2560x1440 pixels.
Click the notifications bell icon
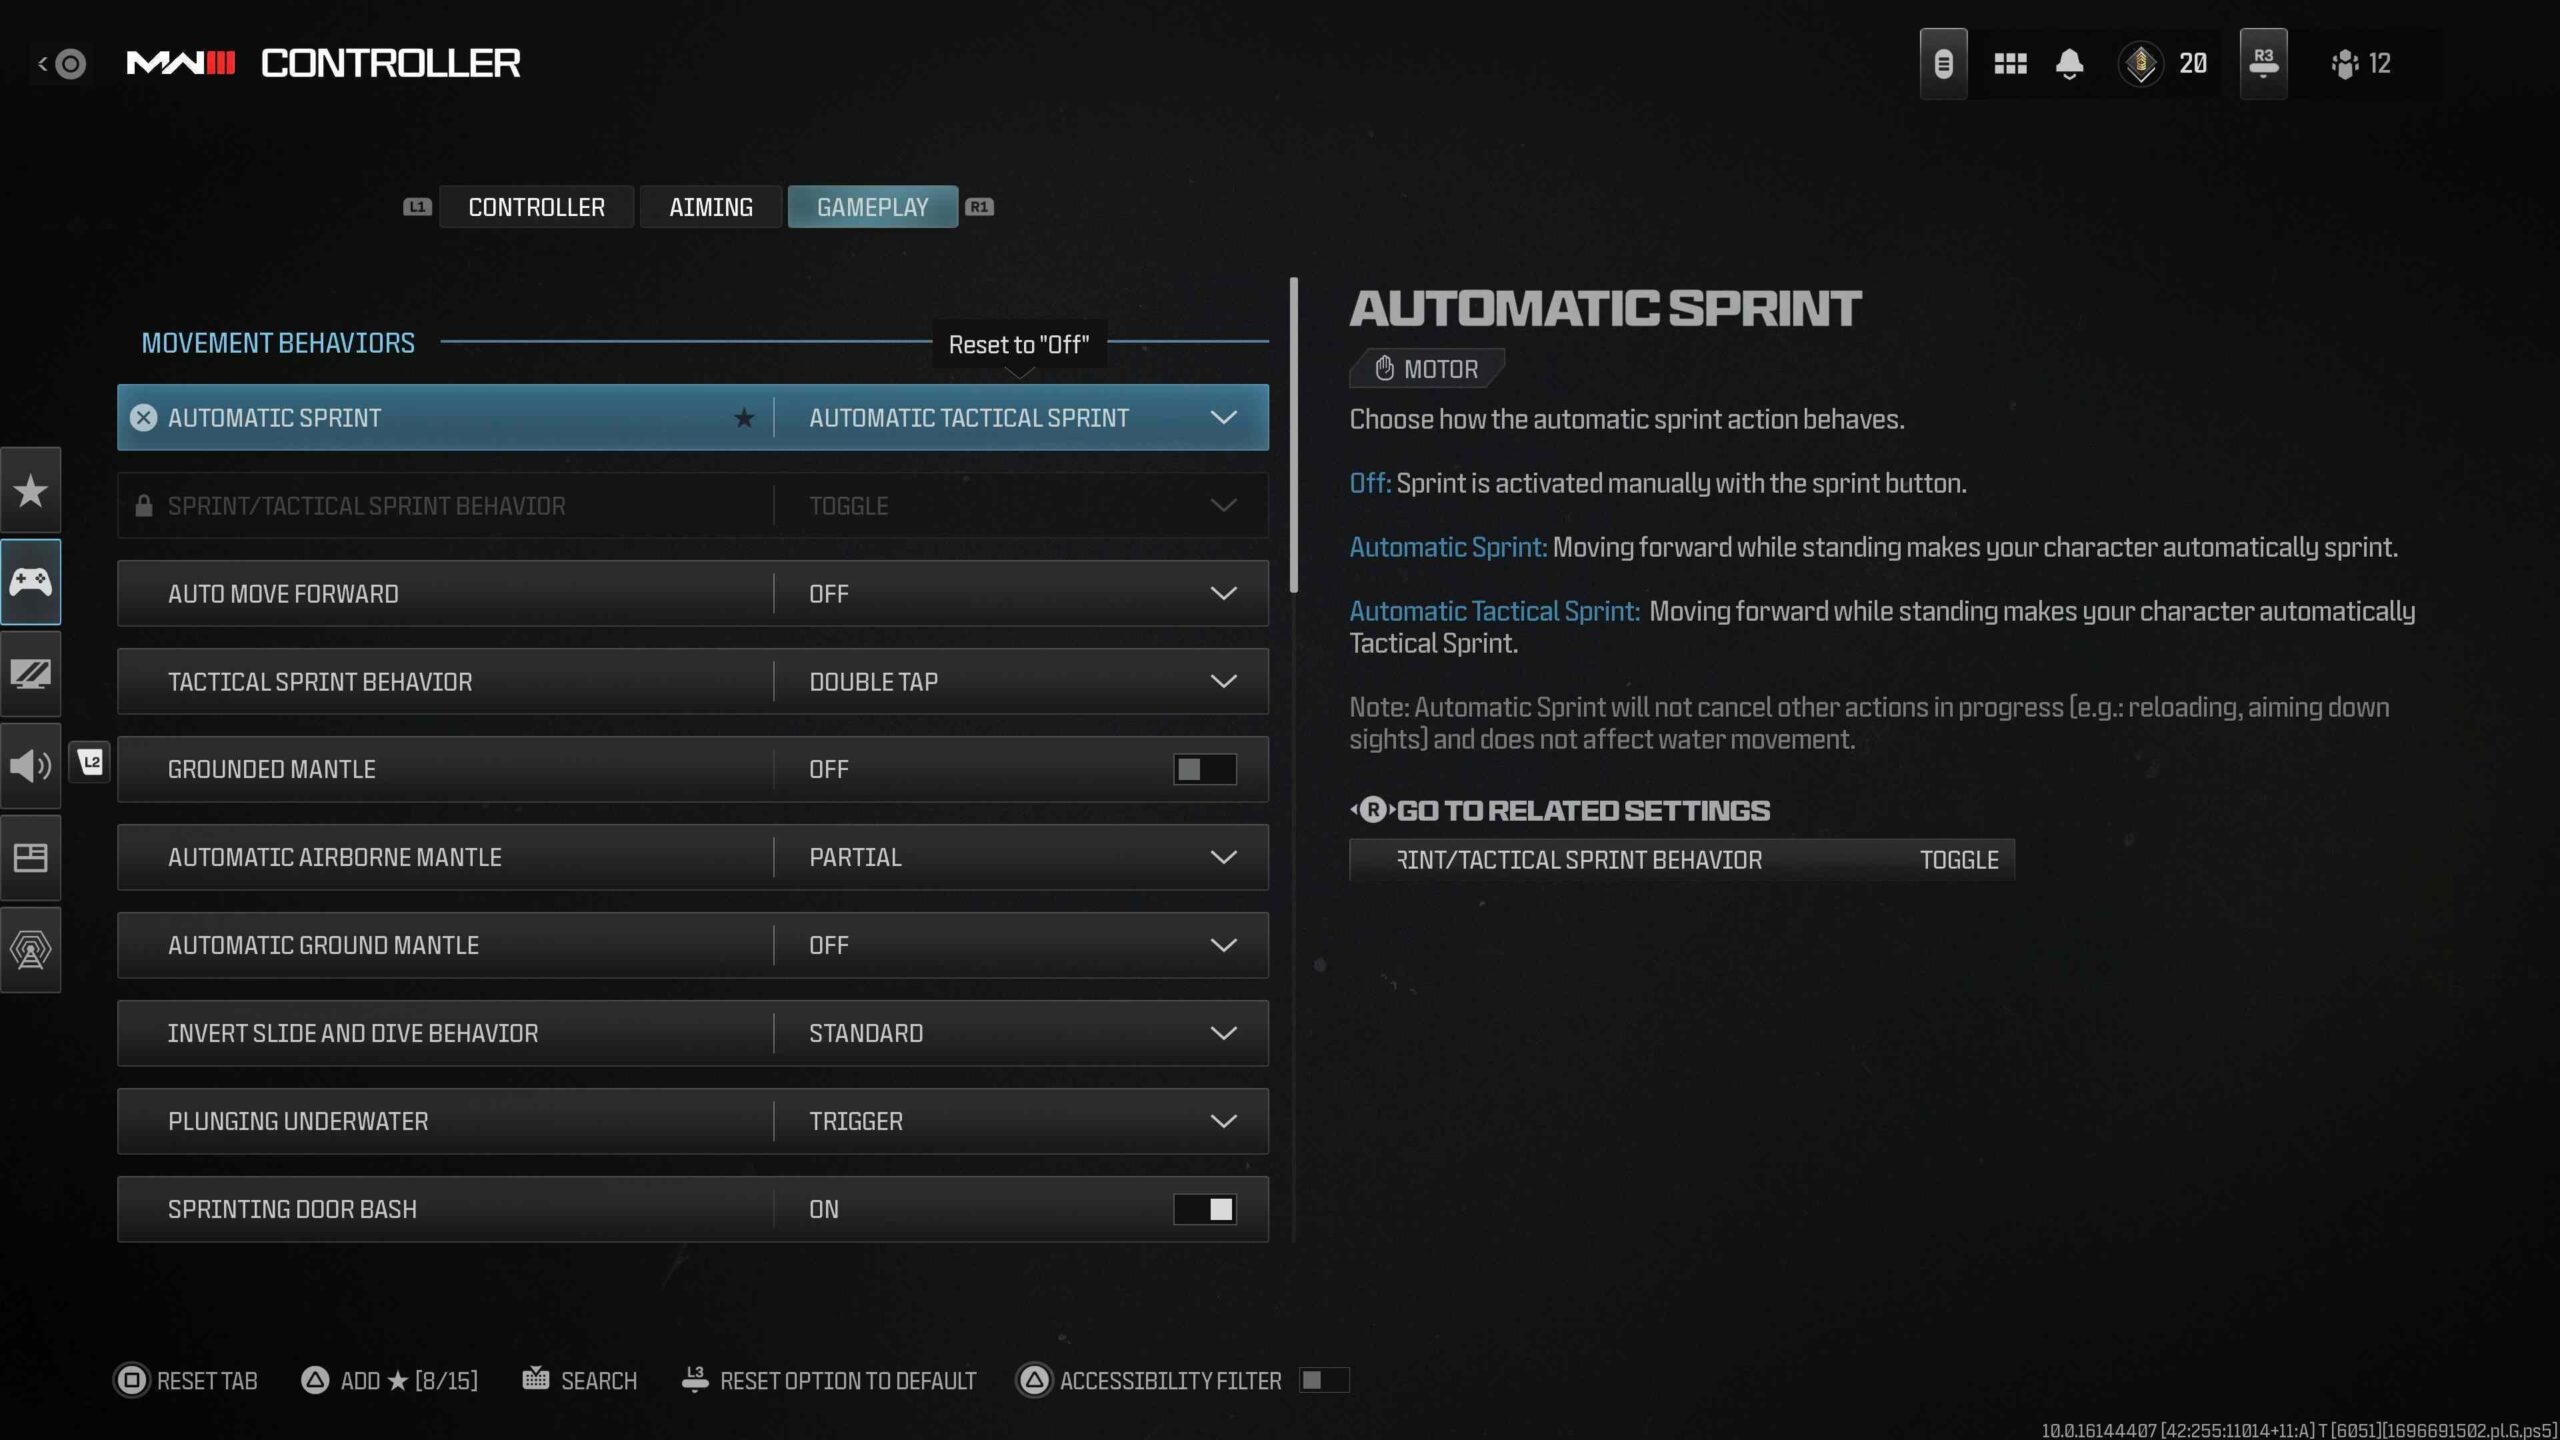pyautogui.click(x=2069, y=64)
